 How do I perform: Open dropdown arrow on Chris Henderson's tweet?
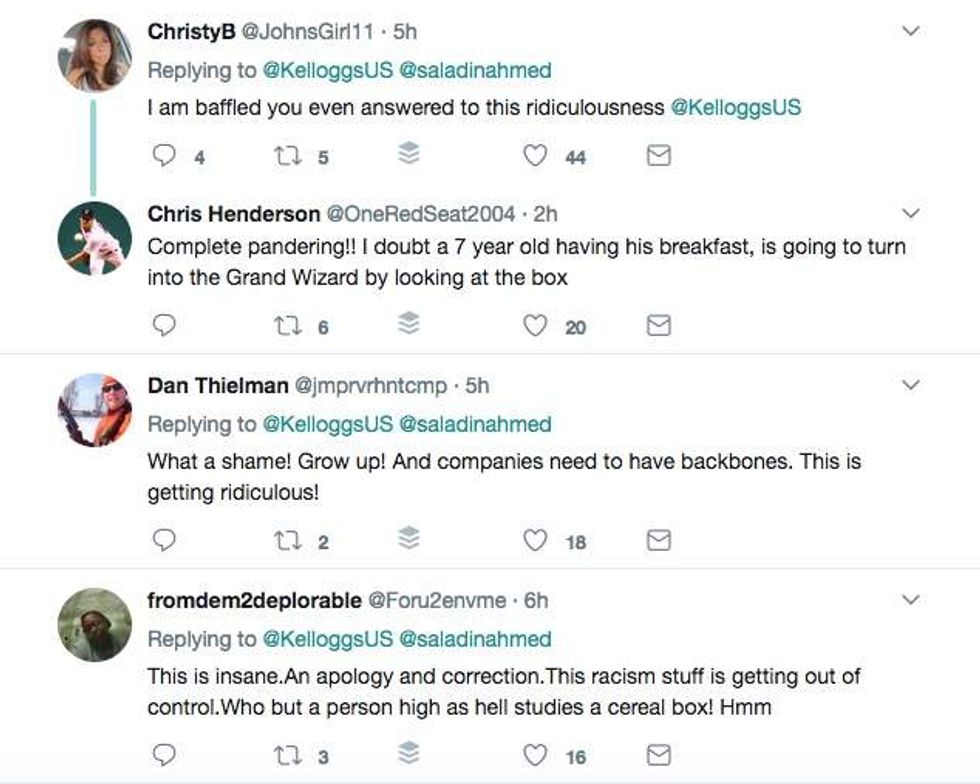pos(911,214)
